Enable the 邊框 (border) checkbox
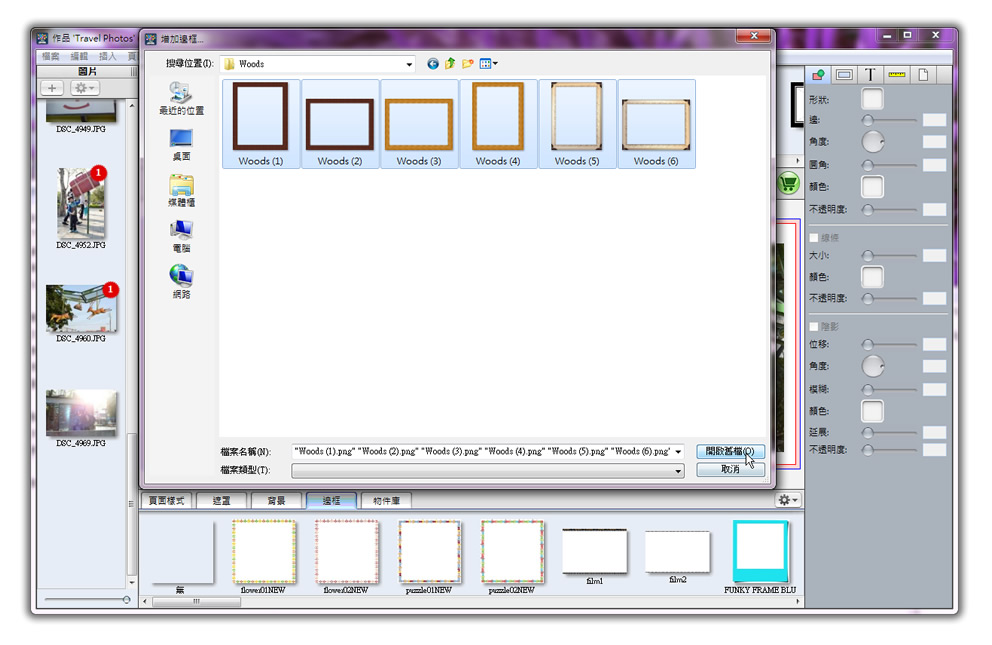 [x=814, y=238]
